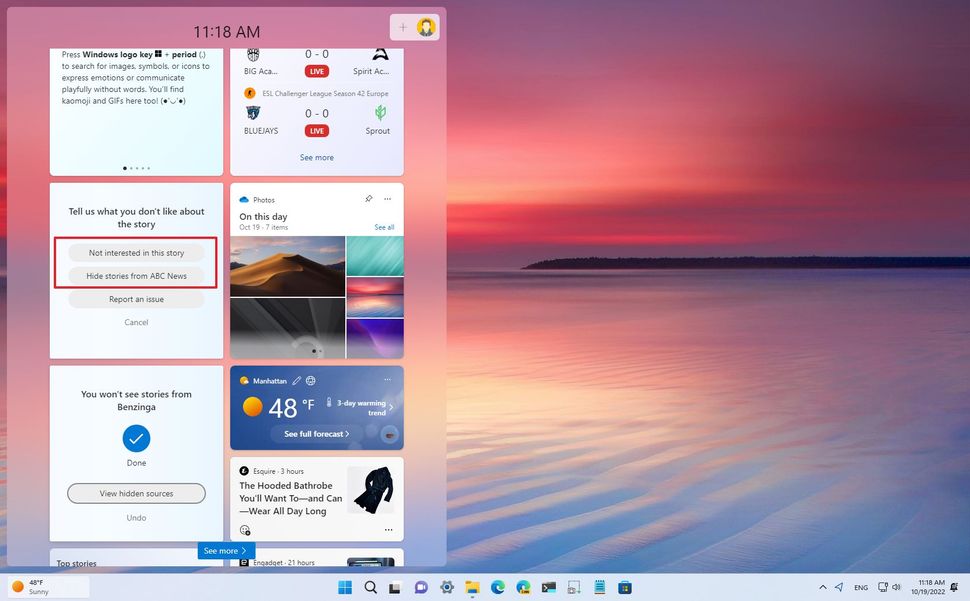This screenshot has width=970, height=601.
Task: Open See all in the On this day card
Action: [x=385, y=227]
